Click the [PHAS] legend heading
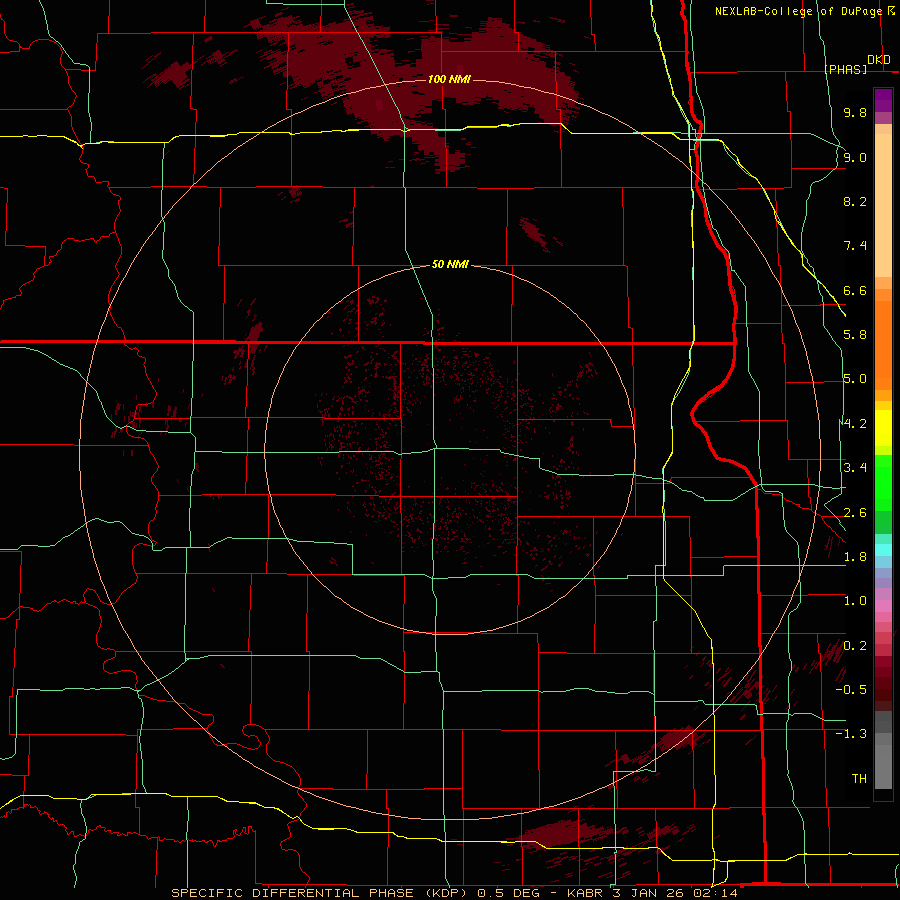 [845, 69]
